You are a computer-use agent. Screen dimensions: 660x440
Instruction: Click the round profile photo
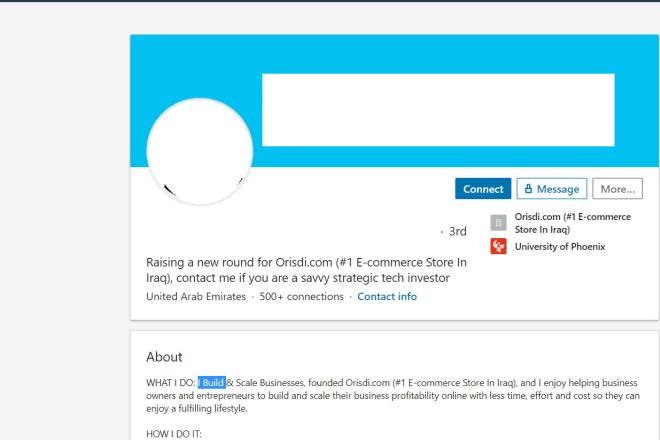pyautogui.click(x=200, y=152)
